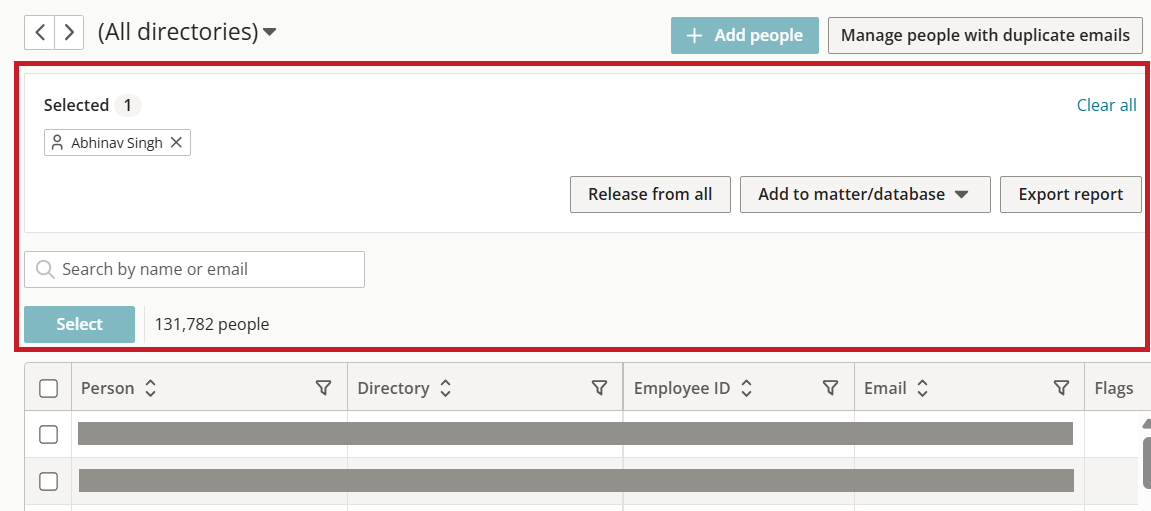The image size is (1151, 511).
Task: Remove Abhinav Singh from selection
Action: pyautogui.click(x=176, y=142)
